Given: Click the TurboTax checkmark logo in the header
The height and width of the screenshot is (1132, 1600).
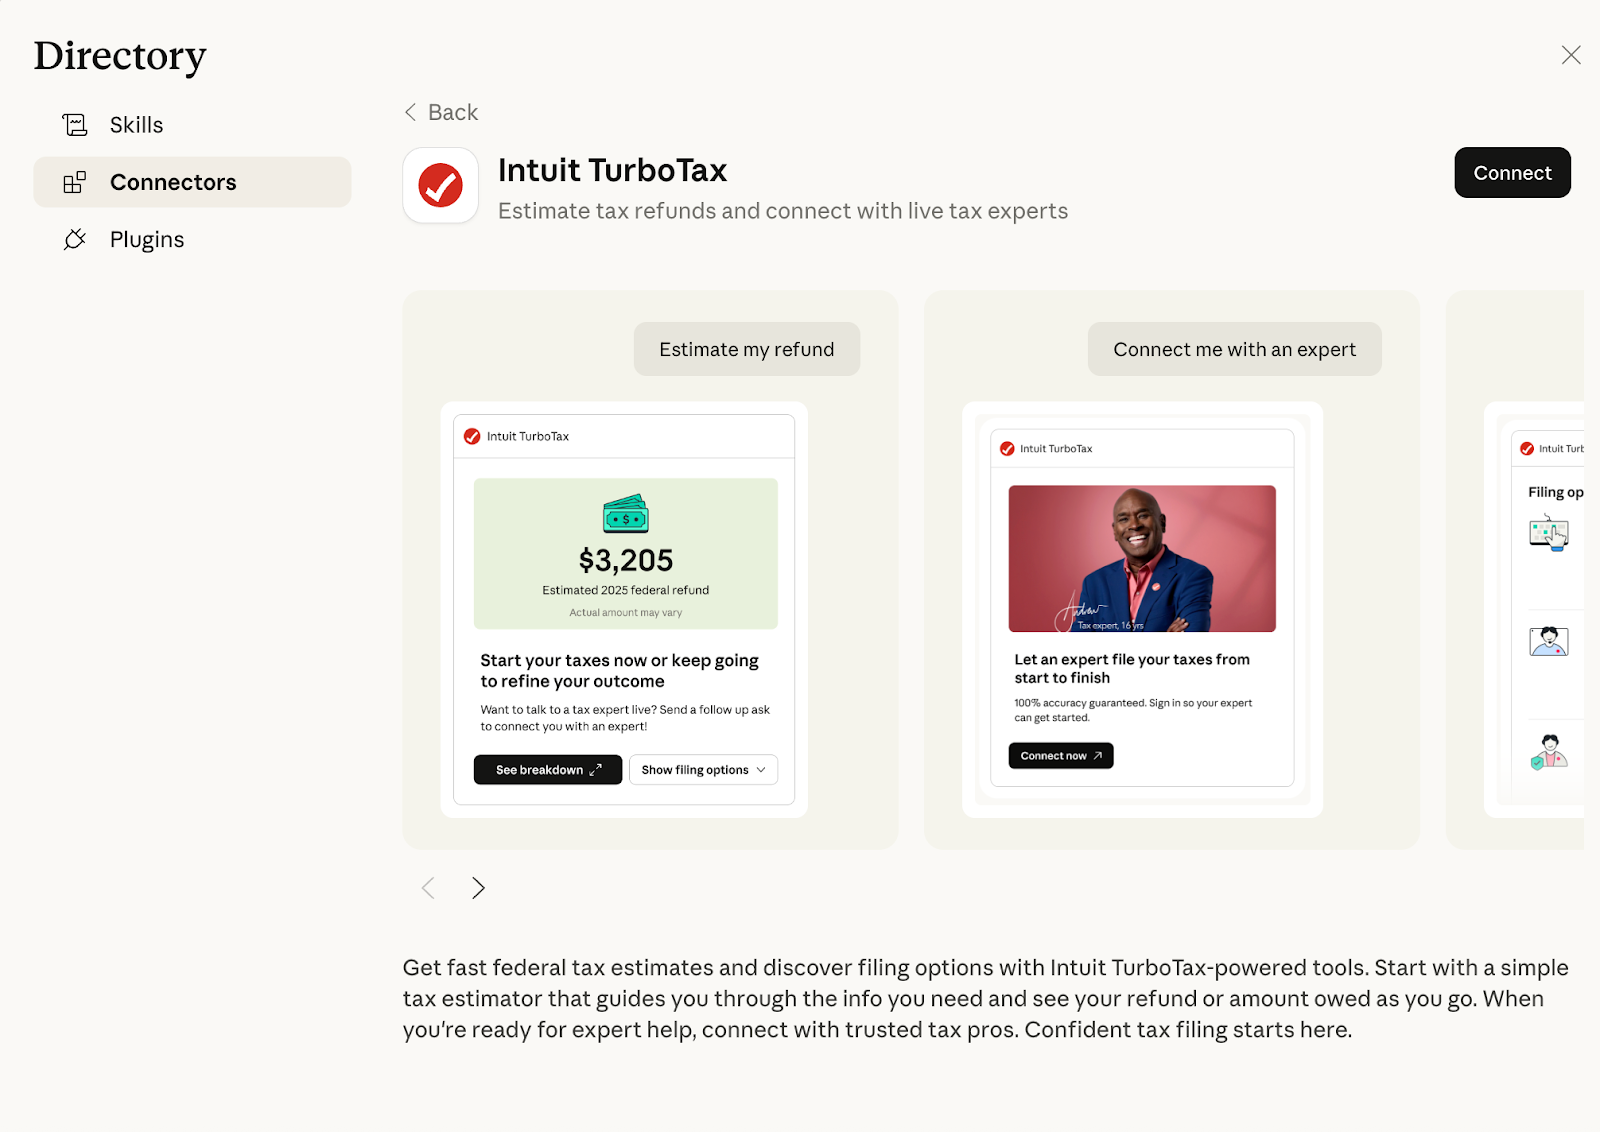Looking at the screenshot, I should [x=440, y=185].
